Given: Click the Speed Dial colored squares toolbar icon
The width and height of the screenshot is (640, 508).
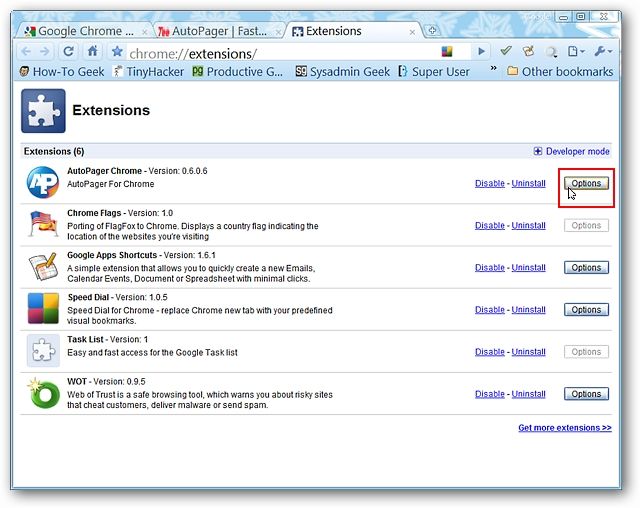Looking at the screenshot, I should (447, 52).
